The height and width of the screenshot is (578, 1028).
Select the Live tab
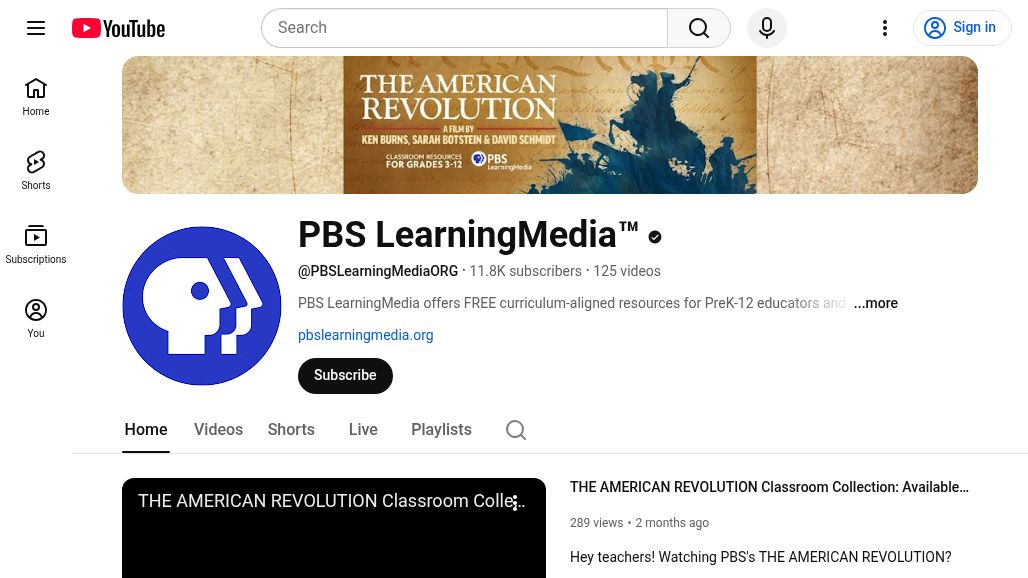coord(363,429)
